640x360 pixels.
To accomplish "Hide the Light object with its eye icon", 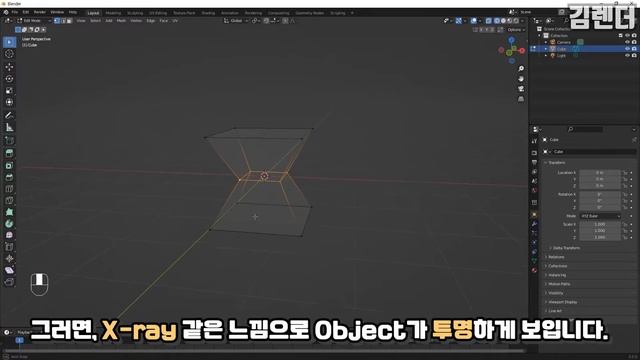I will (627, 55).
